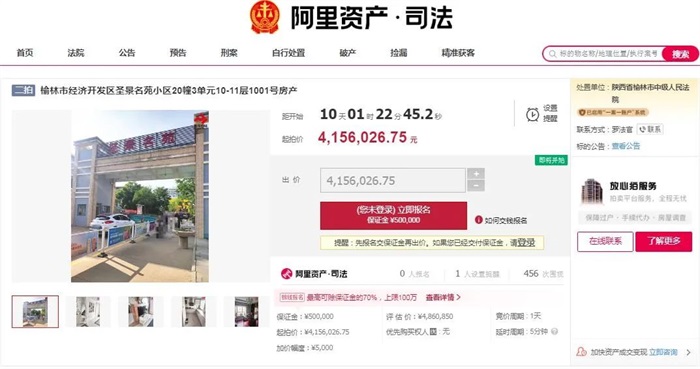Click the minus bid decrement button
The width and height of the screenshot is (700, 369).
(476, 186)
